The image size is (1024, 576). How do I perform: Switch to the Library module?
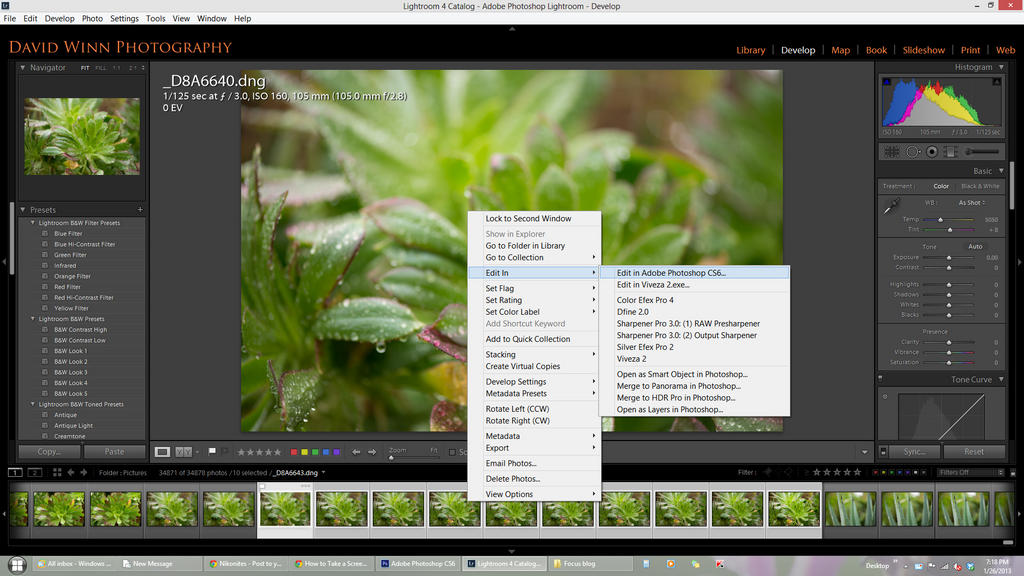click(x=750, y=50)
